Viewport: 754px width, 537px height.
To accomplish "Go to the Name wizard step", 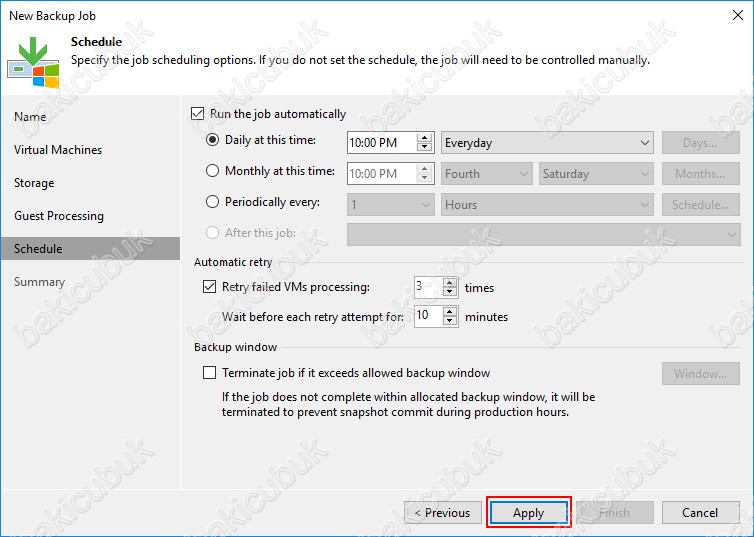I will (x=30, y=117).
